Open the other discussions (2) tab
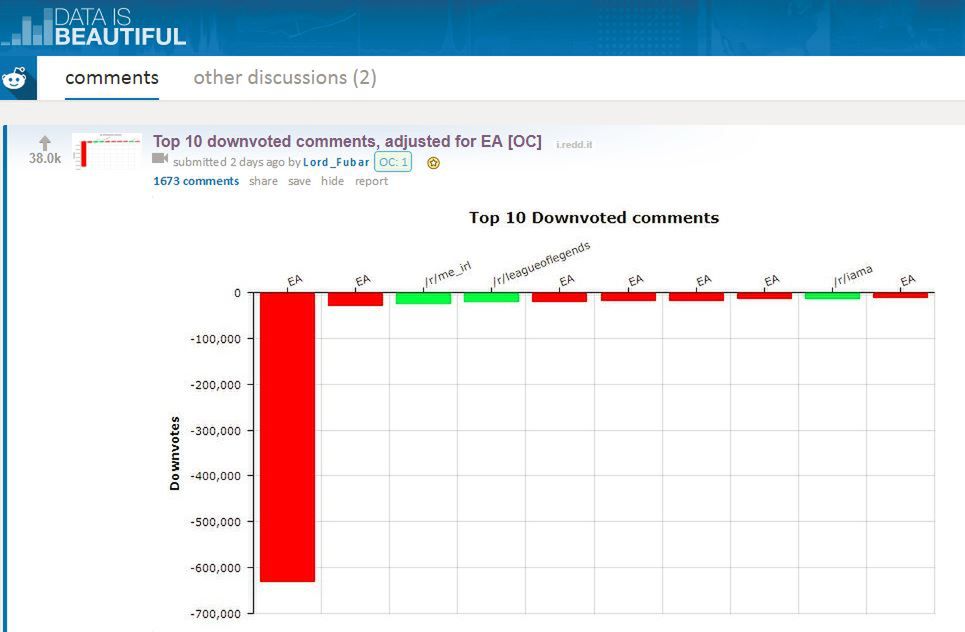Viewport: 965px width, 632px height. point(285,78)
